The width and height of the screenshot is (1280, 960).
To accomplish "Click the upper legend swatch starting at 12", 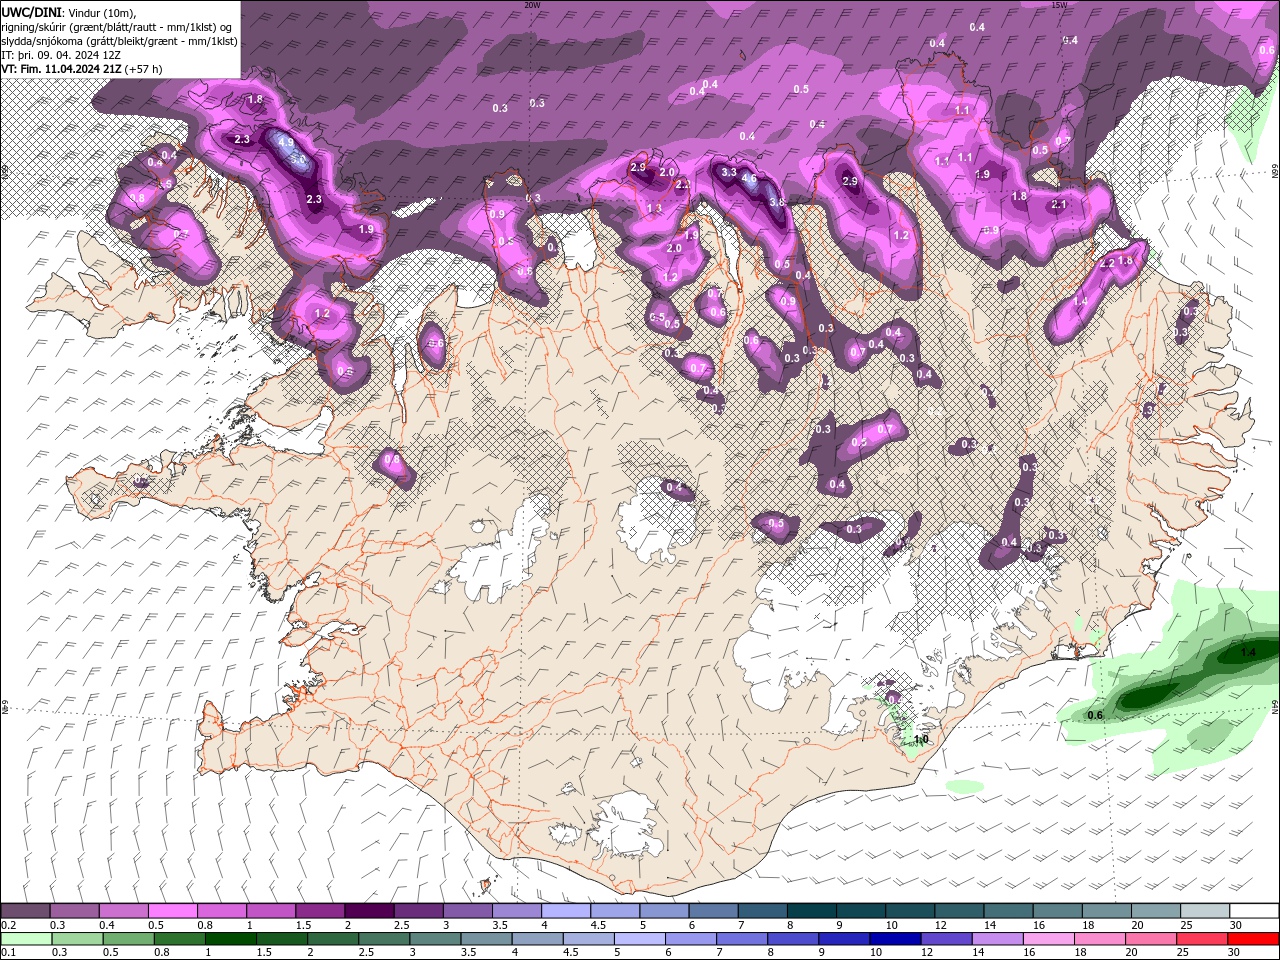I will pyautogui.click(x=959, y=911).
